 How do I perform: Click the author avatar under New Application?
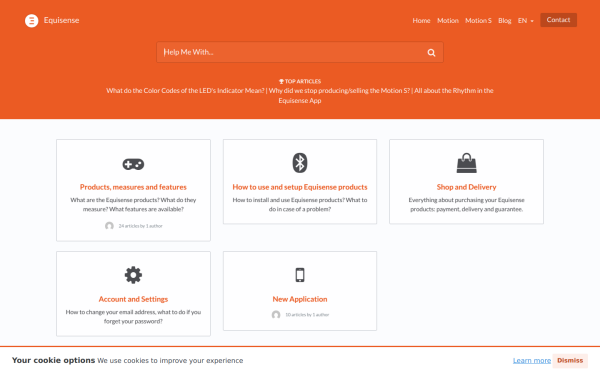tap(276, 315)
